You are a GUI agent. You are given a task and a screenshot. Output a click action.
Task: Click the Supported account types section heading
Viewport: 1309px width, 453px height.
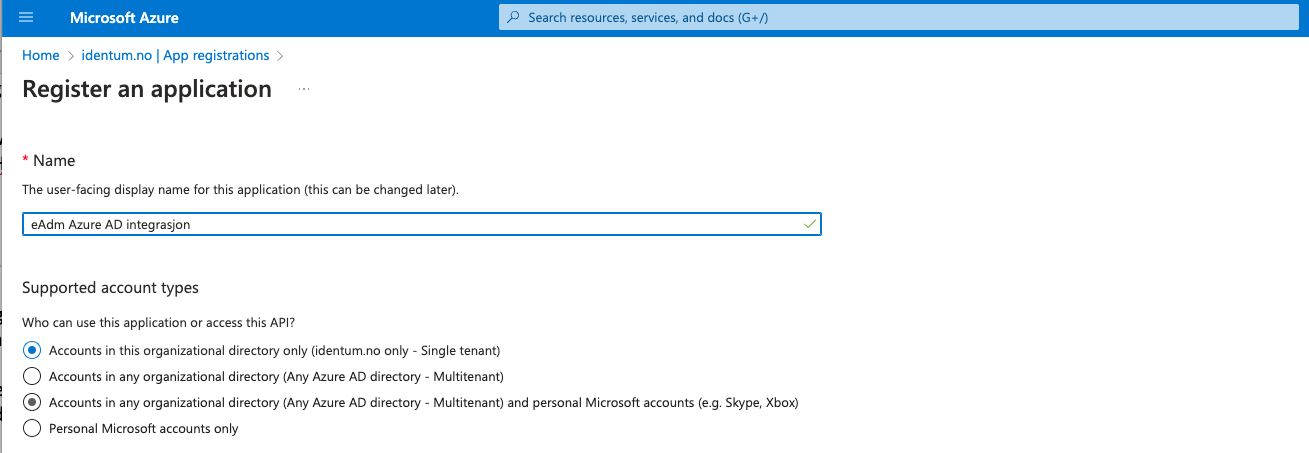110,288
